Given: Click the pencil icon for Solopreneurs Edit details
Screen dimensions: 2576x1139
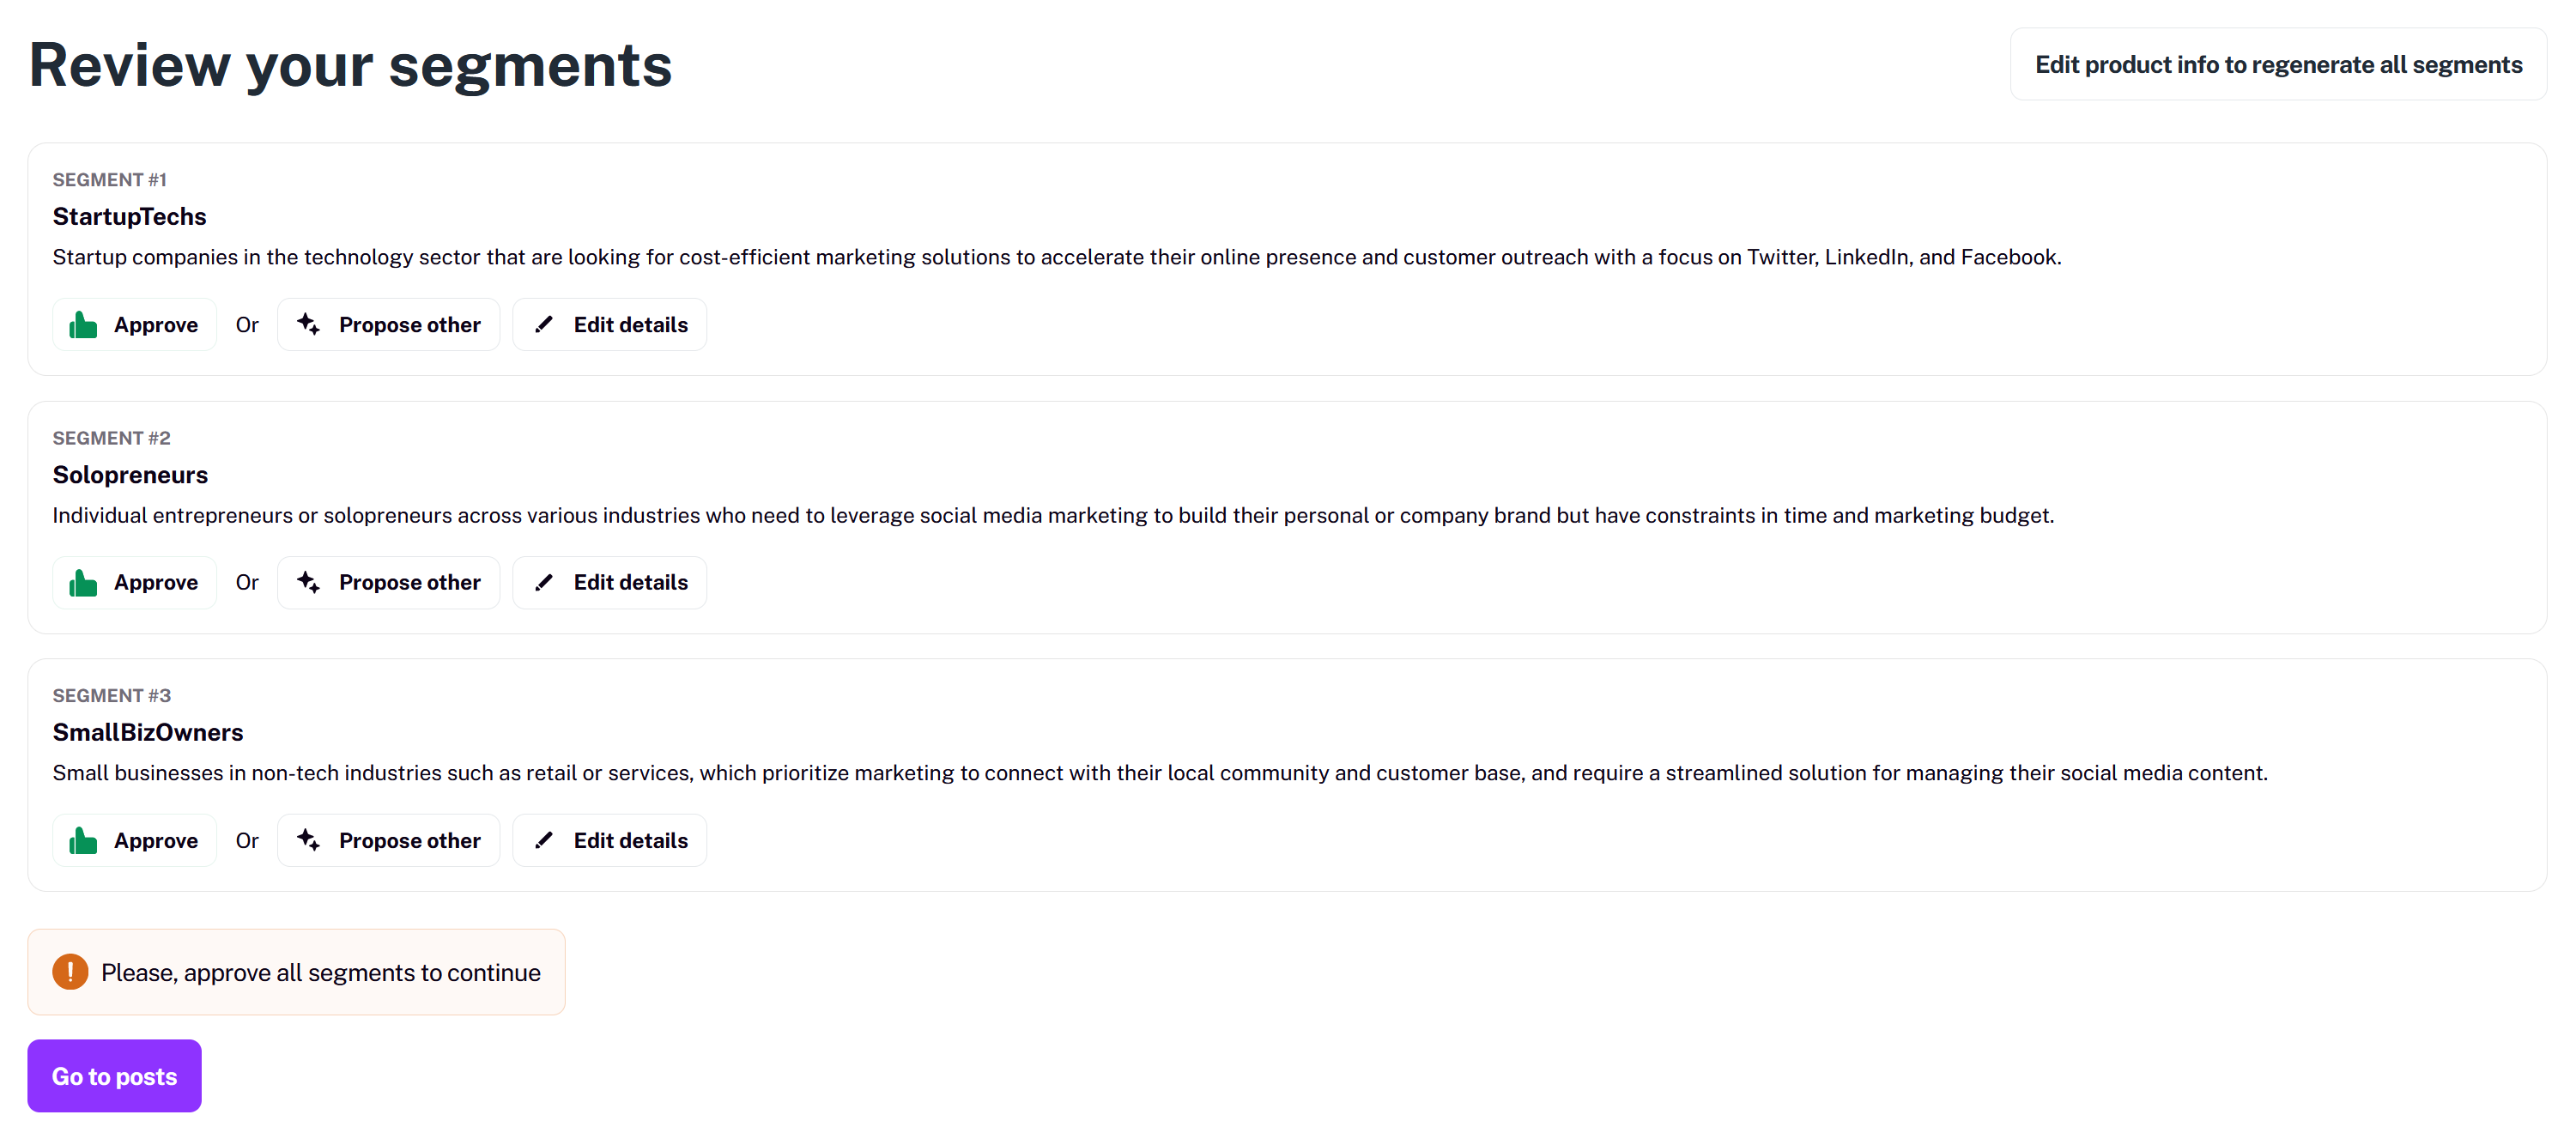Looking at the screenshot, I should tap(544, 582).
